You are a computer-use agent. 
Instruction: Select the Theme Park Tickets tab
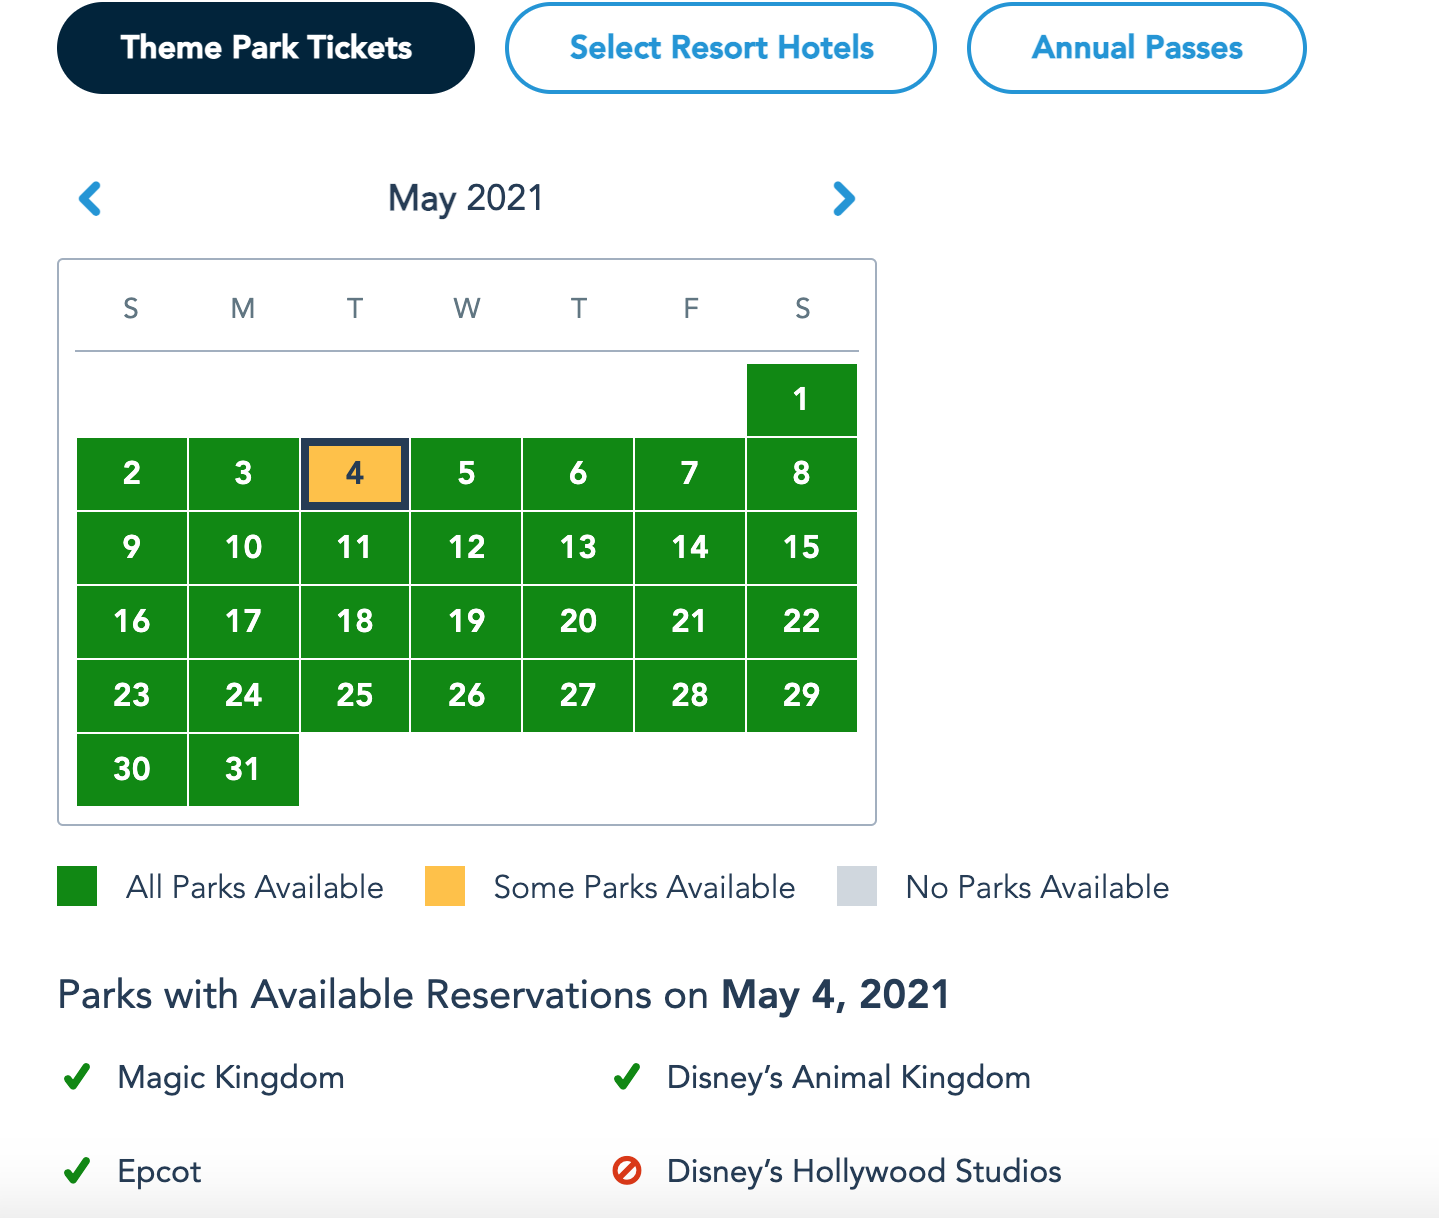[266, 48]
